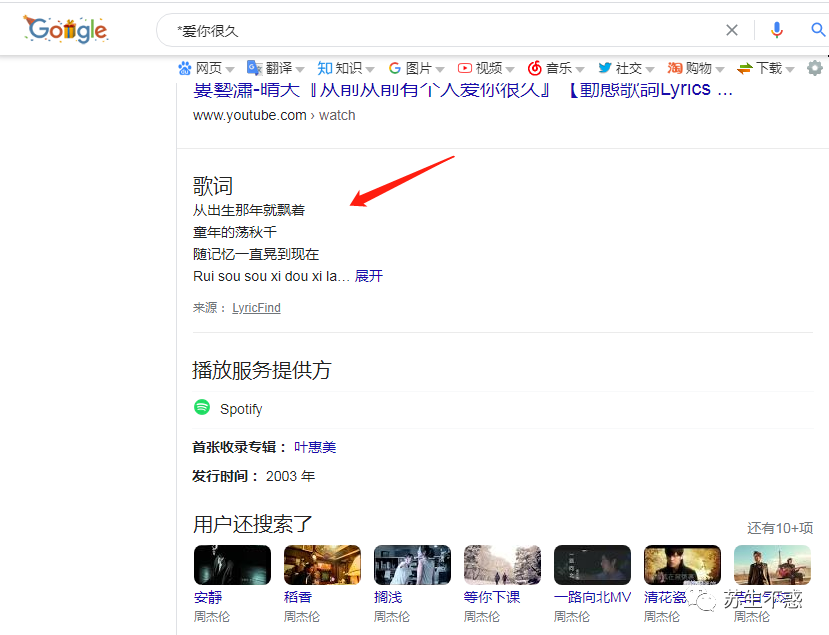Open the 稻香 song thumbnail
Screen dimensions: 829x635
pos(323,565)
